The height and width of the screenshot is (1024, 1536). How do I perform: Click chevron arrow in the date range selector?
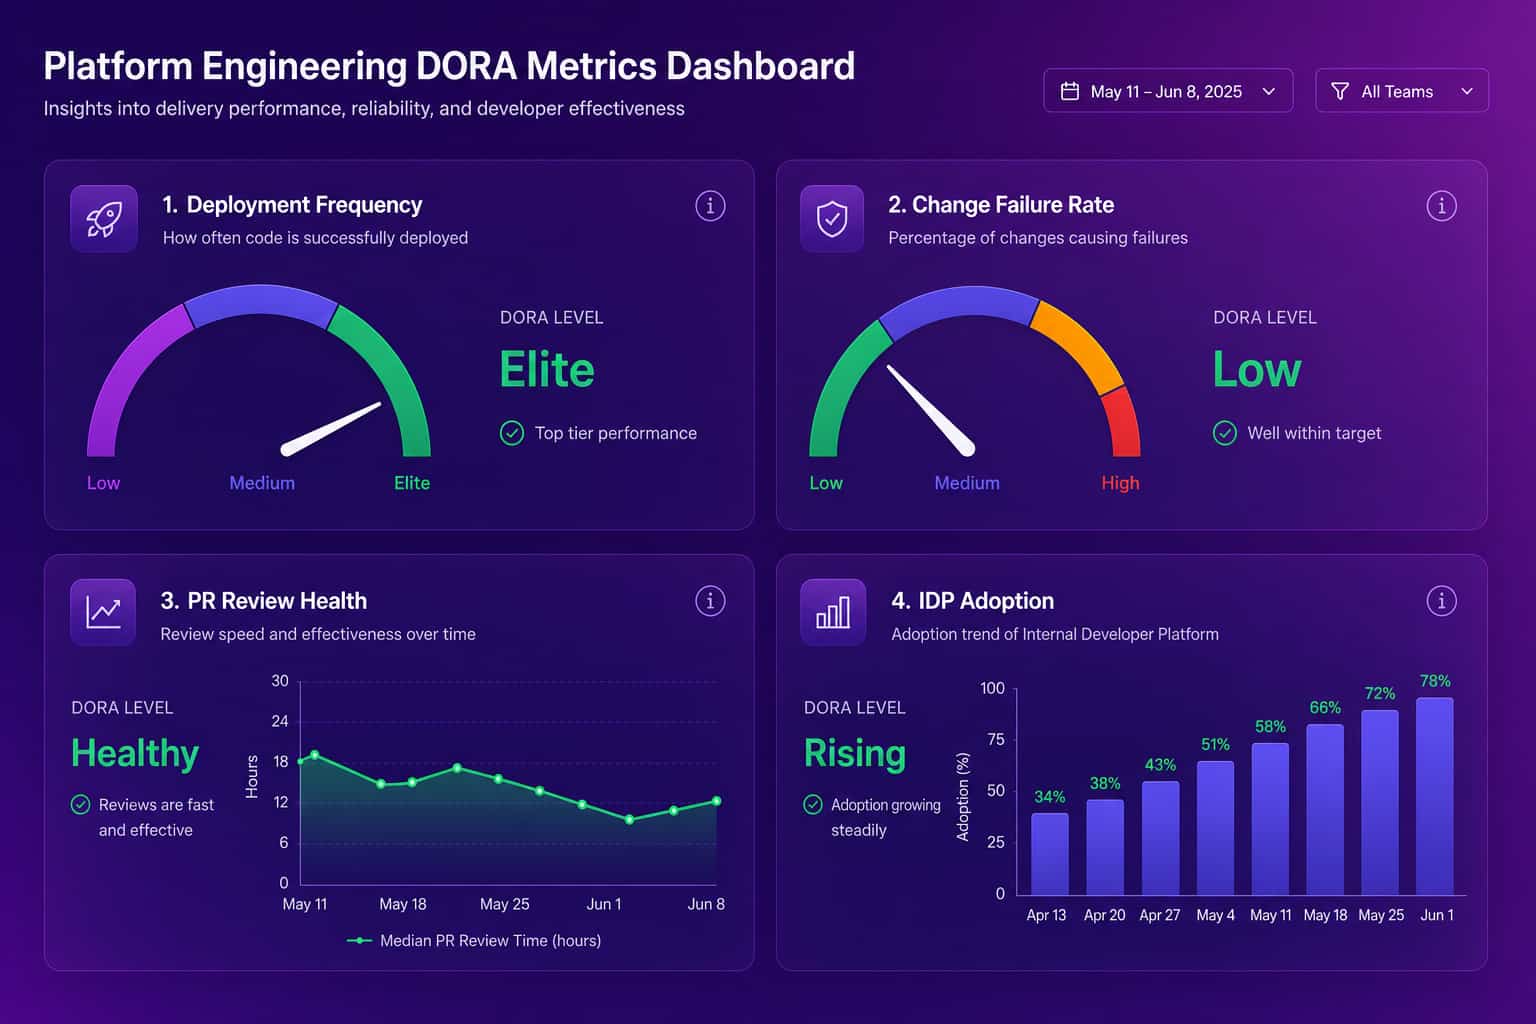point(1269,91)
